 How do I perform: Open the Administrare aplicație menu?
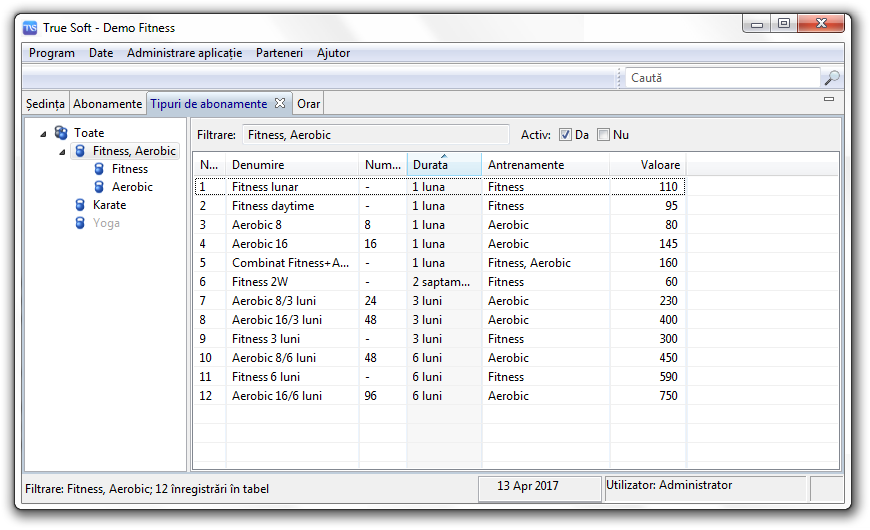(184, 53)
